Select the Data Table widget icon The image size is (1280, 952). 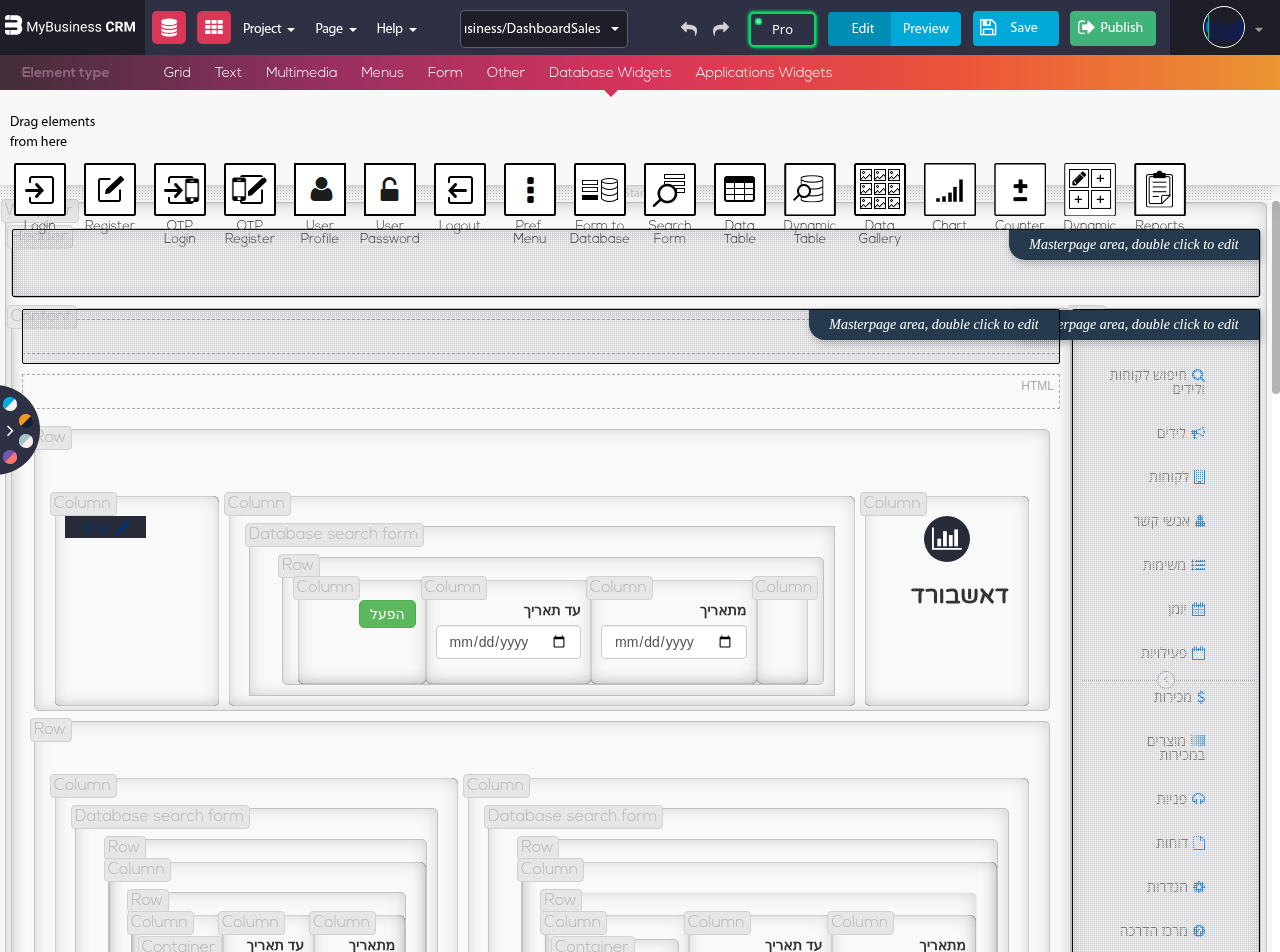(x=740, y=190)
